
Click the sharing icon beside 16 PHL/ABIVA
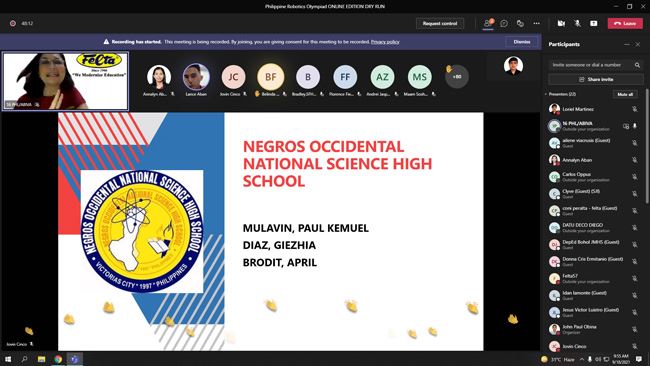pyautogui.click(x=626, y=126)
